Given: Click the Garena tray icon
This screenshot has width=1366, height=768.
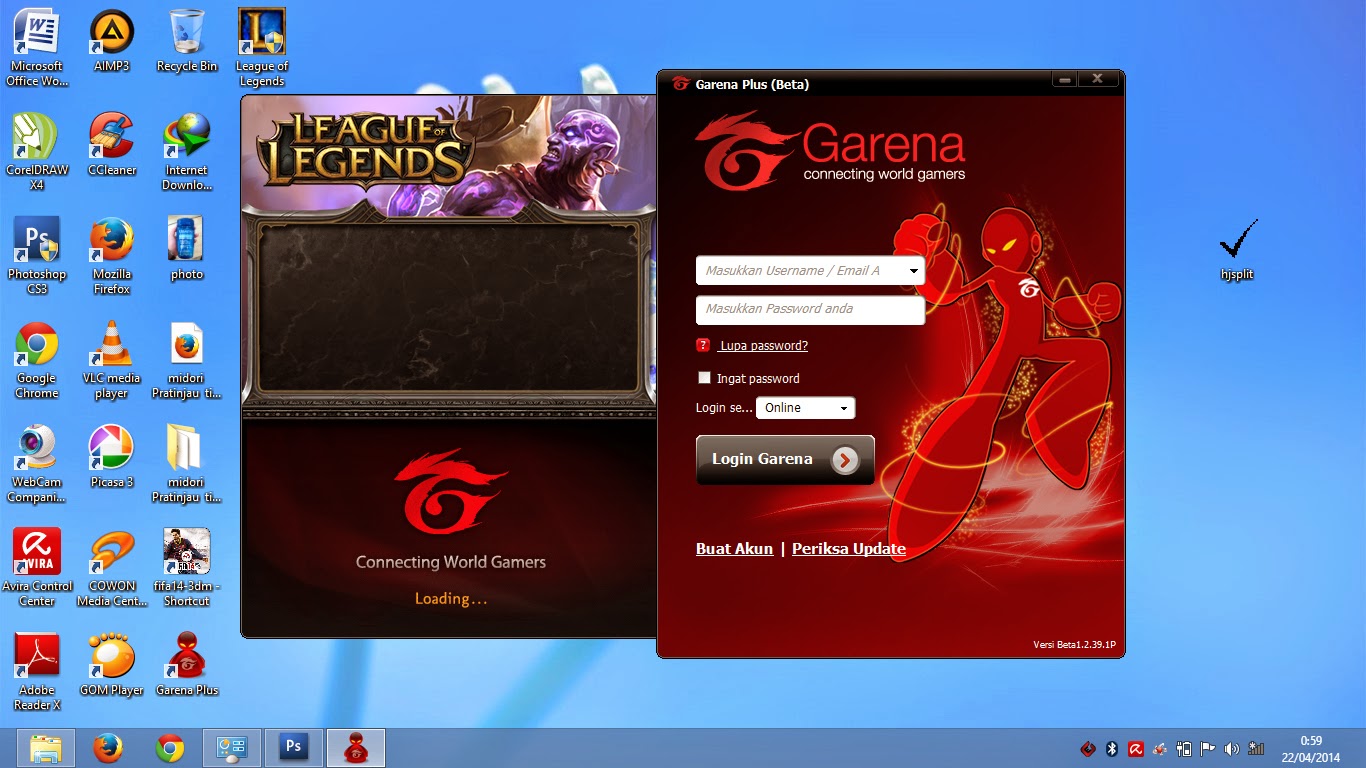Looking at the screenshot, I should (1088, 748).
